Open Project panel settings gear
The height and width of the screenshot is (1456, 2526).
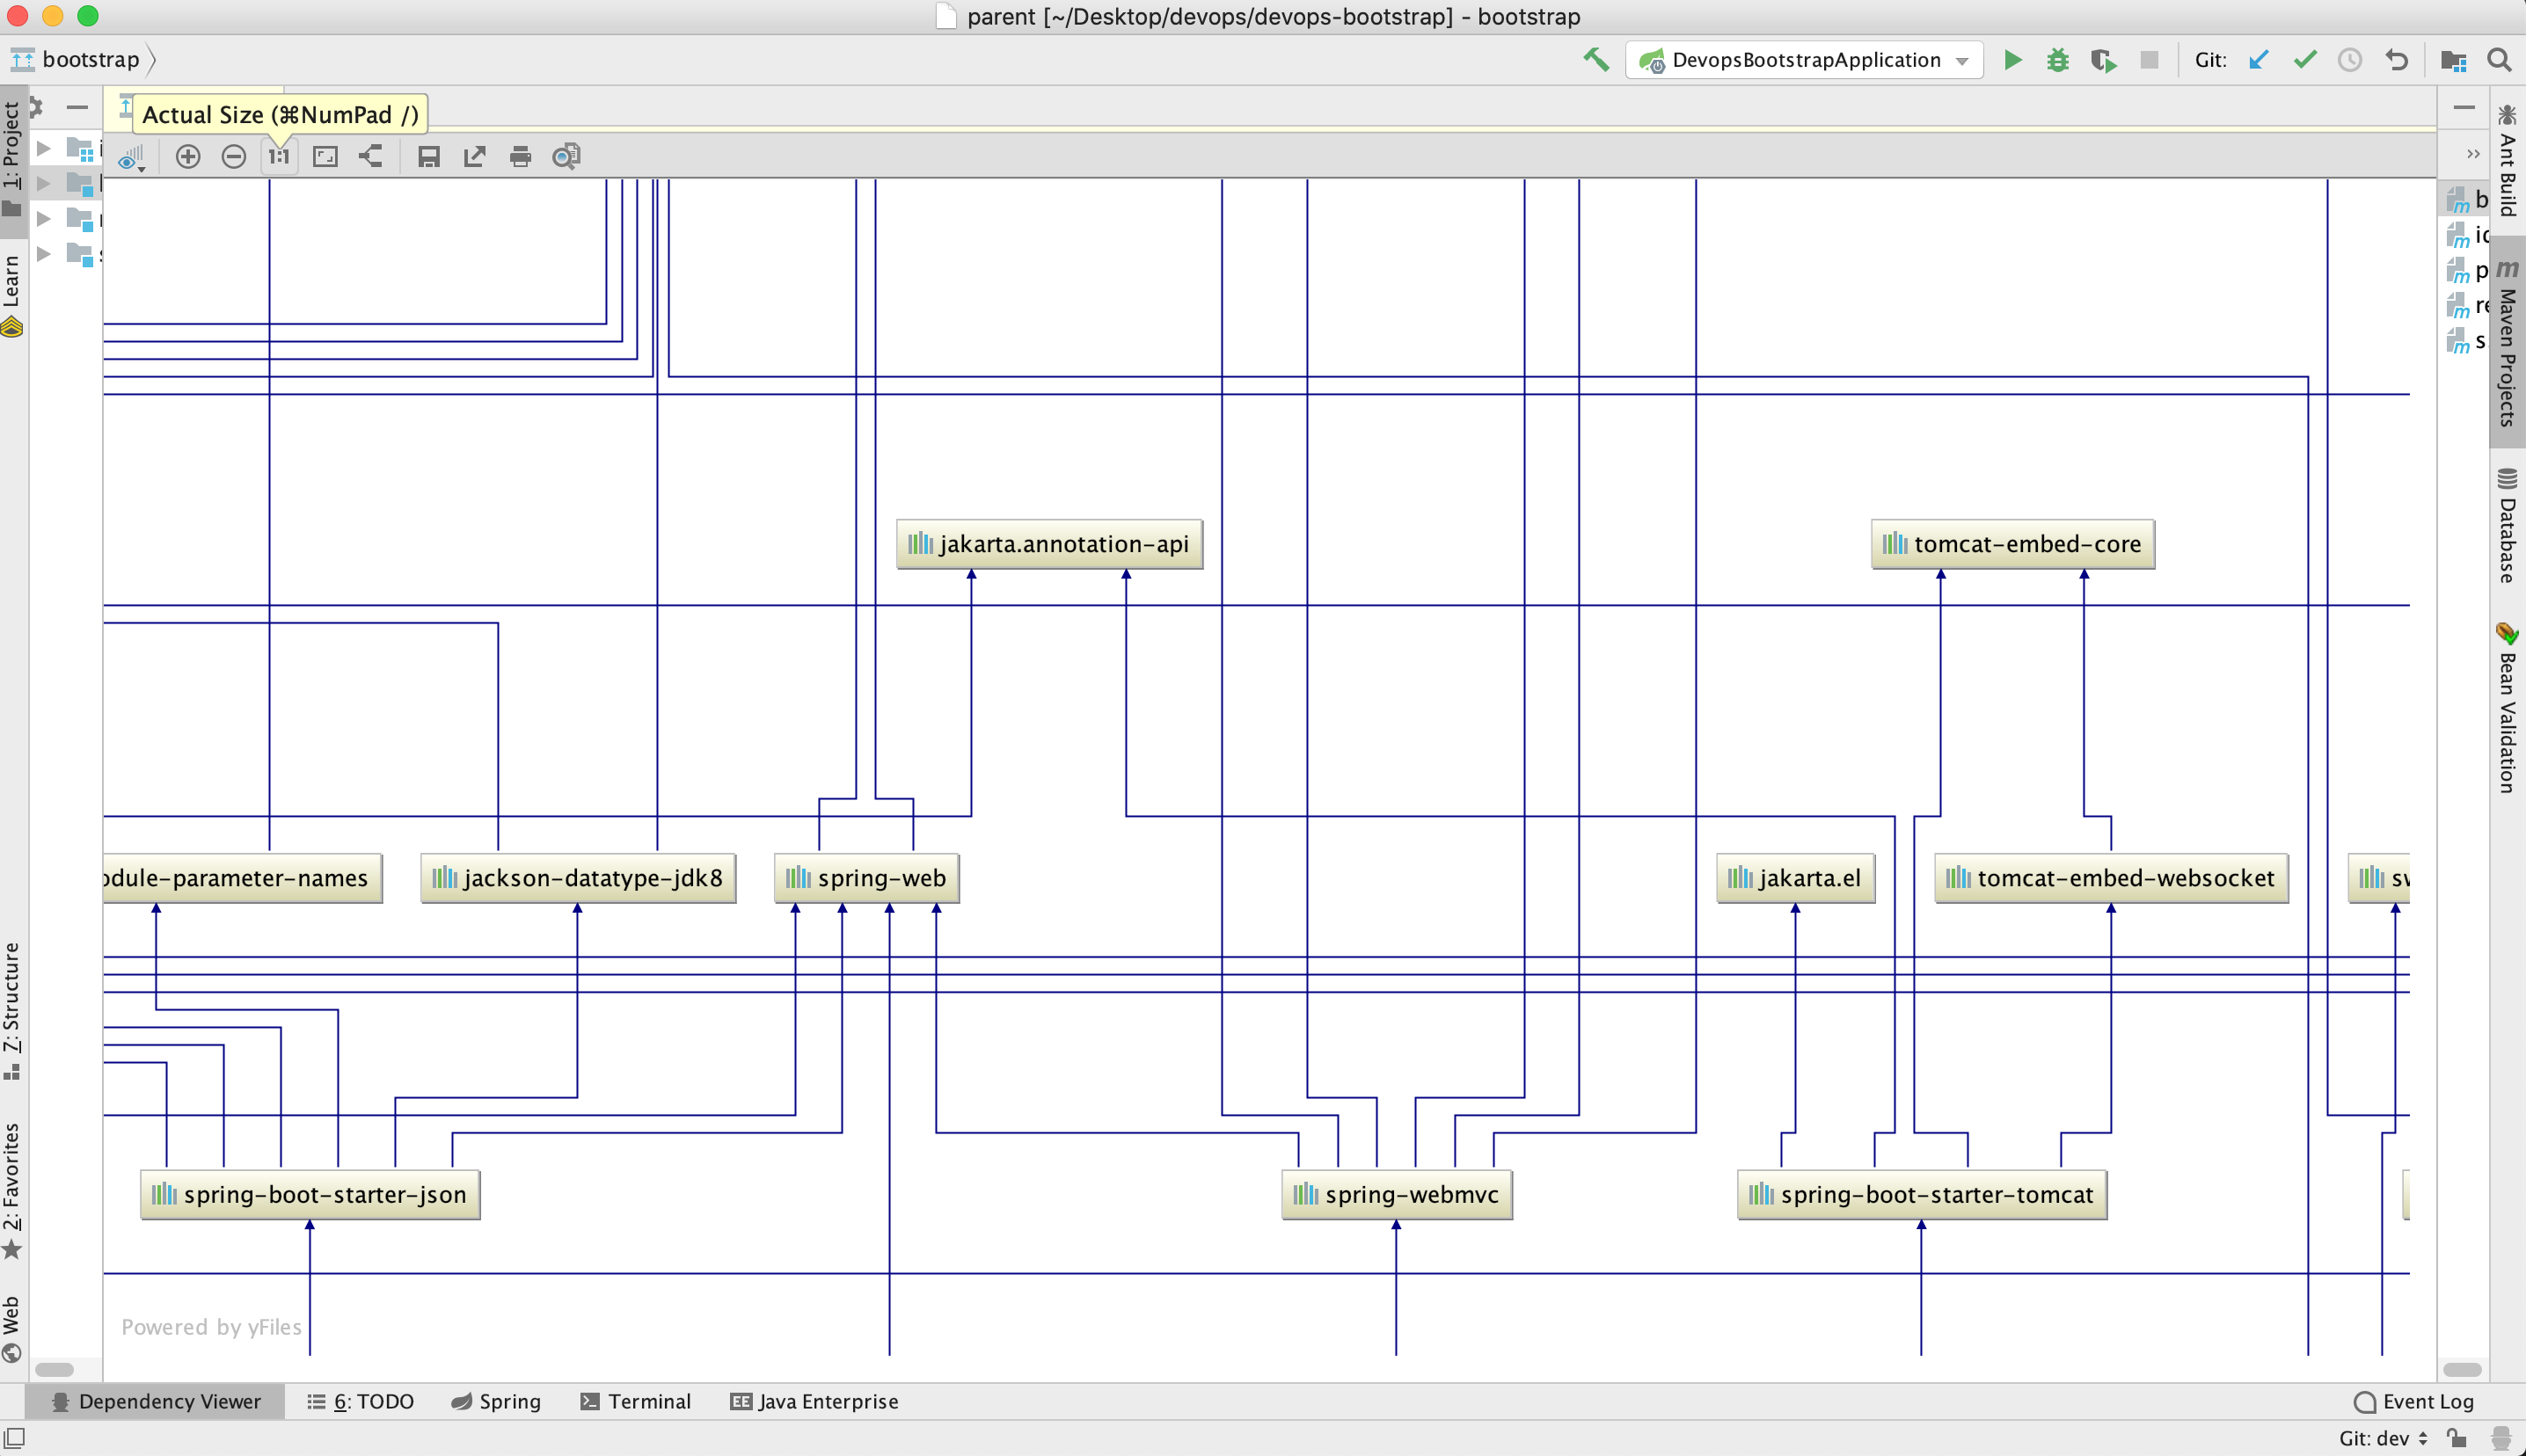click(35, 106)
